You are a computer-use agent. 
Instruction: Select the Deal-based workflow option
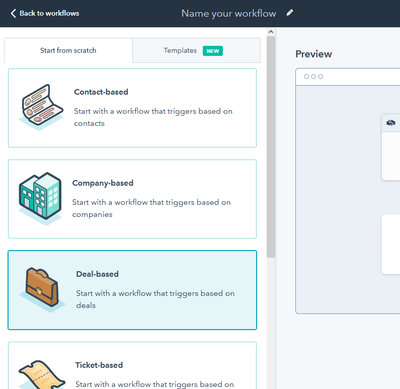pos(132,290)
